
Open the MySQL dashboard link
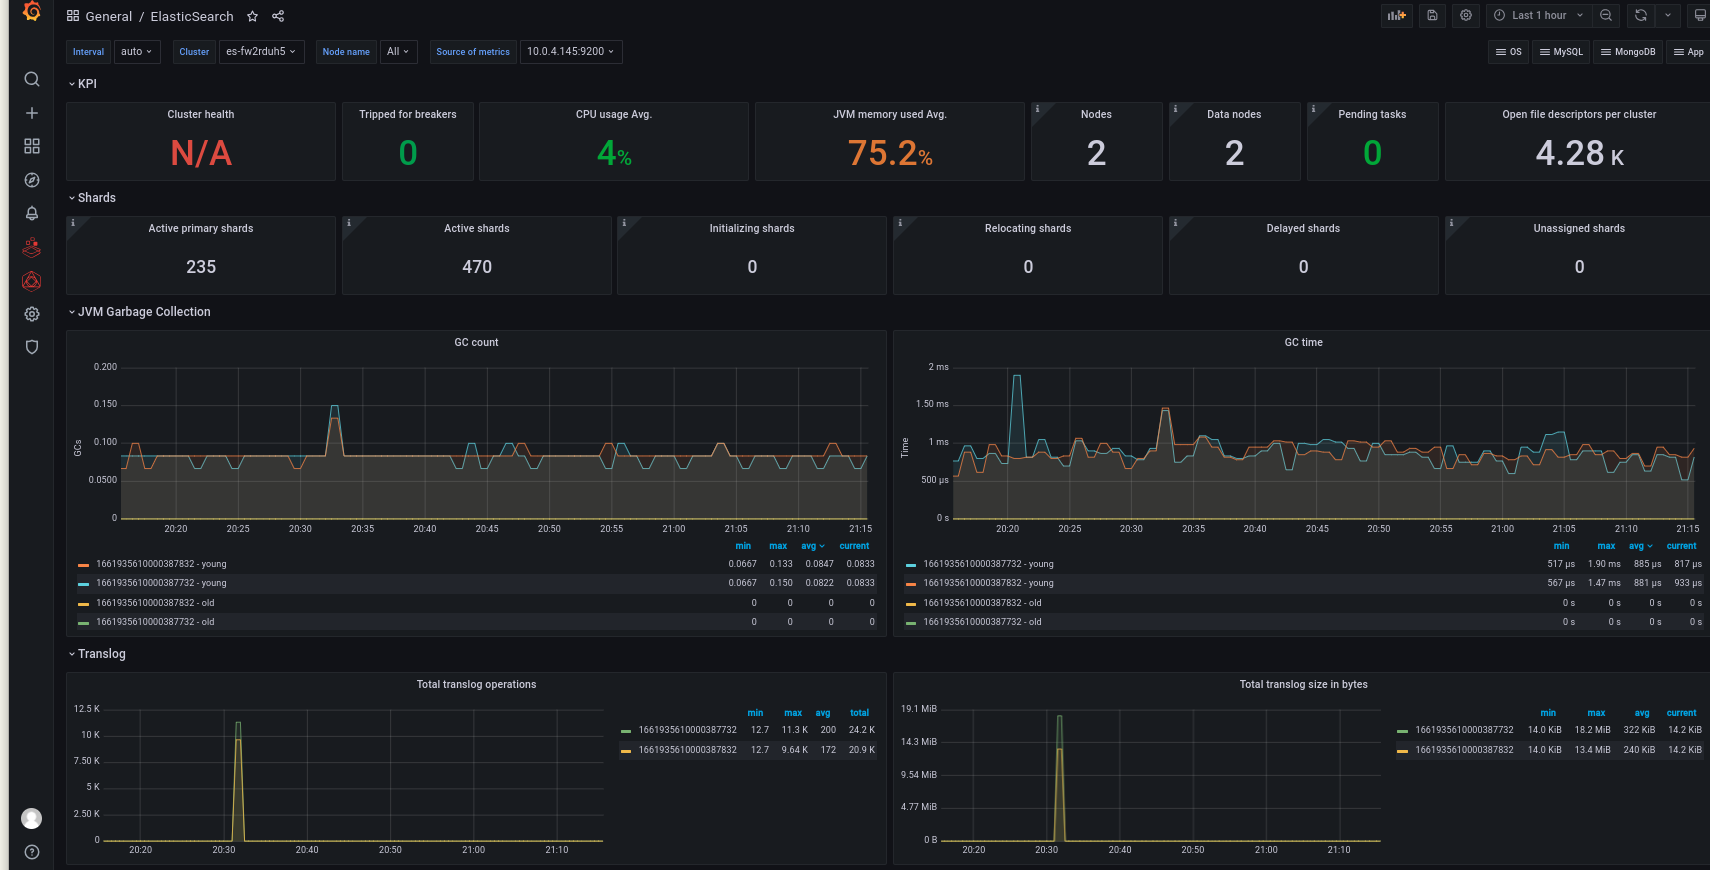click(1561, 52)
